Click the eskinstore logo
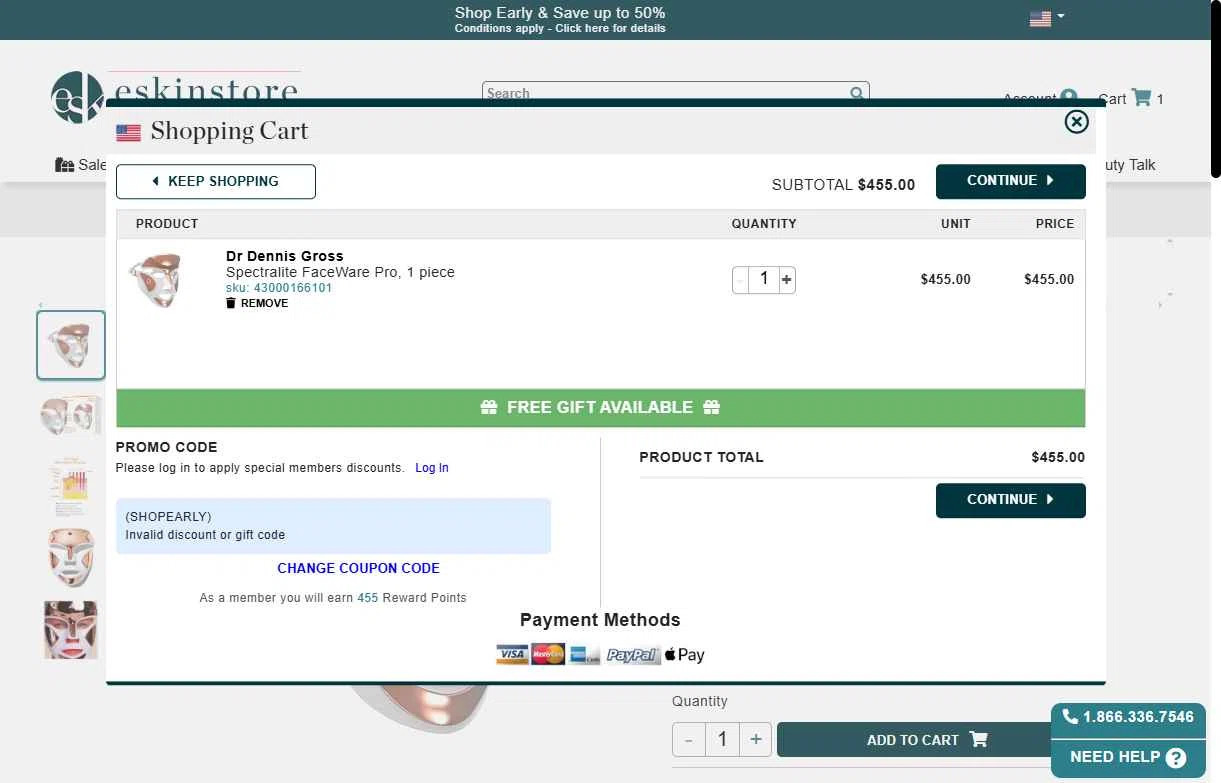The height and width of the screenshot is (783, 1221). pos(176,96)
